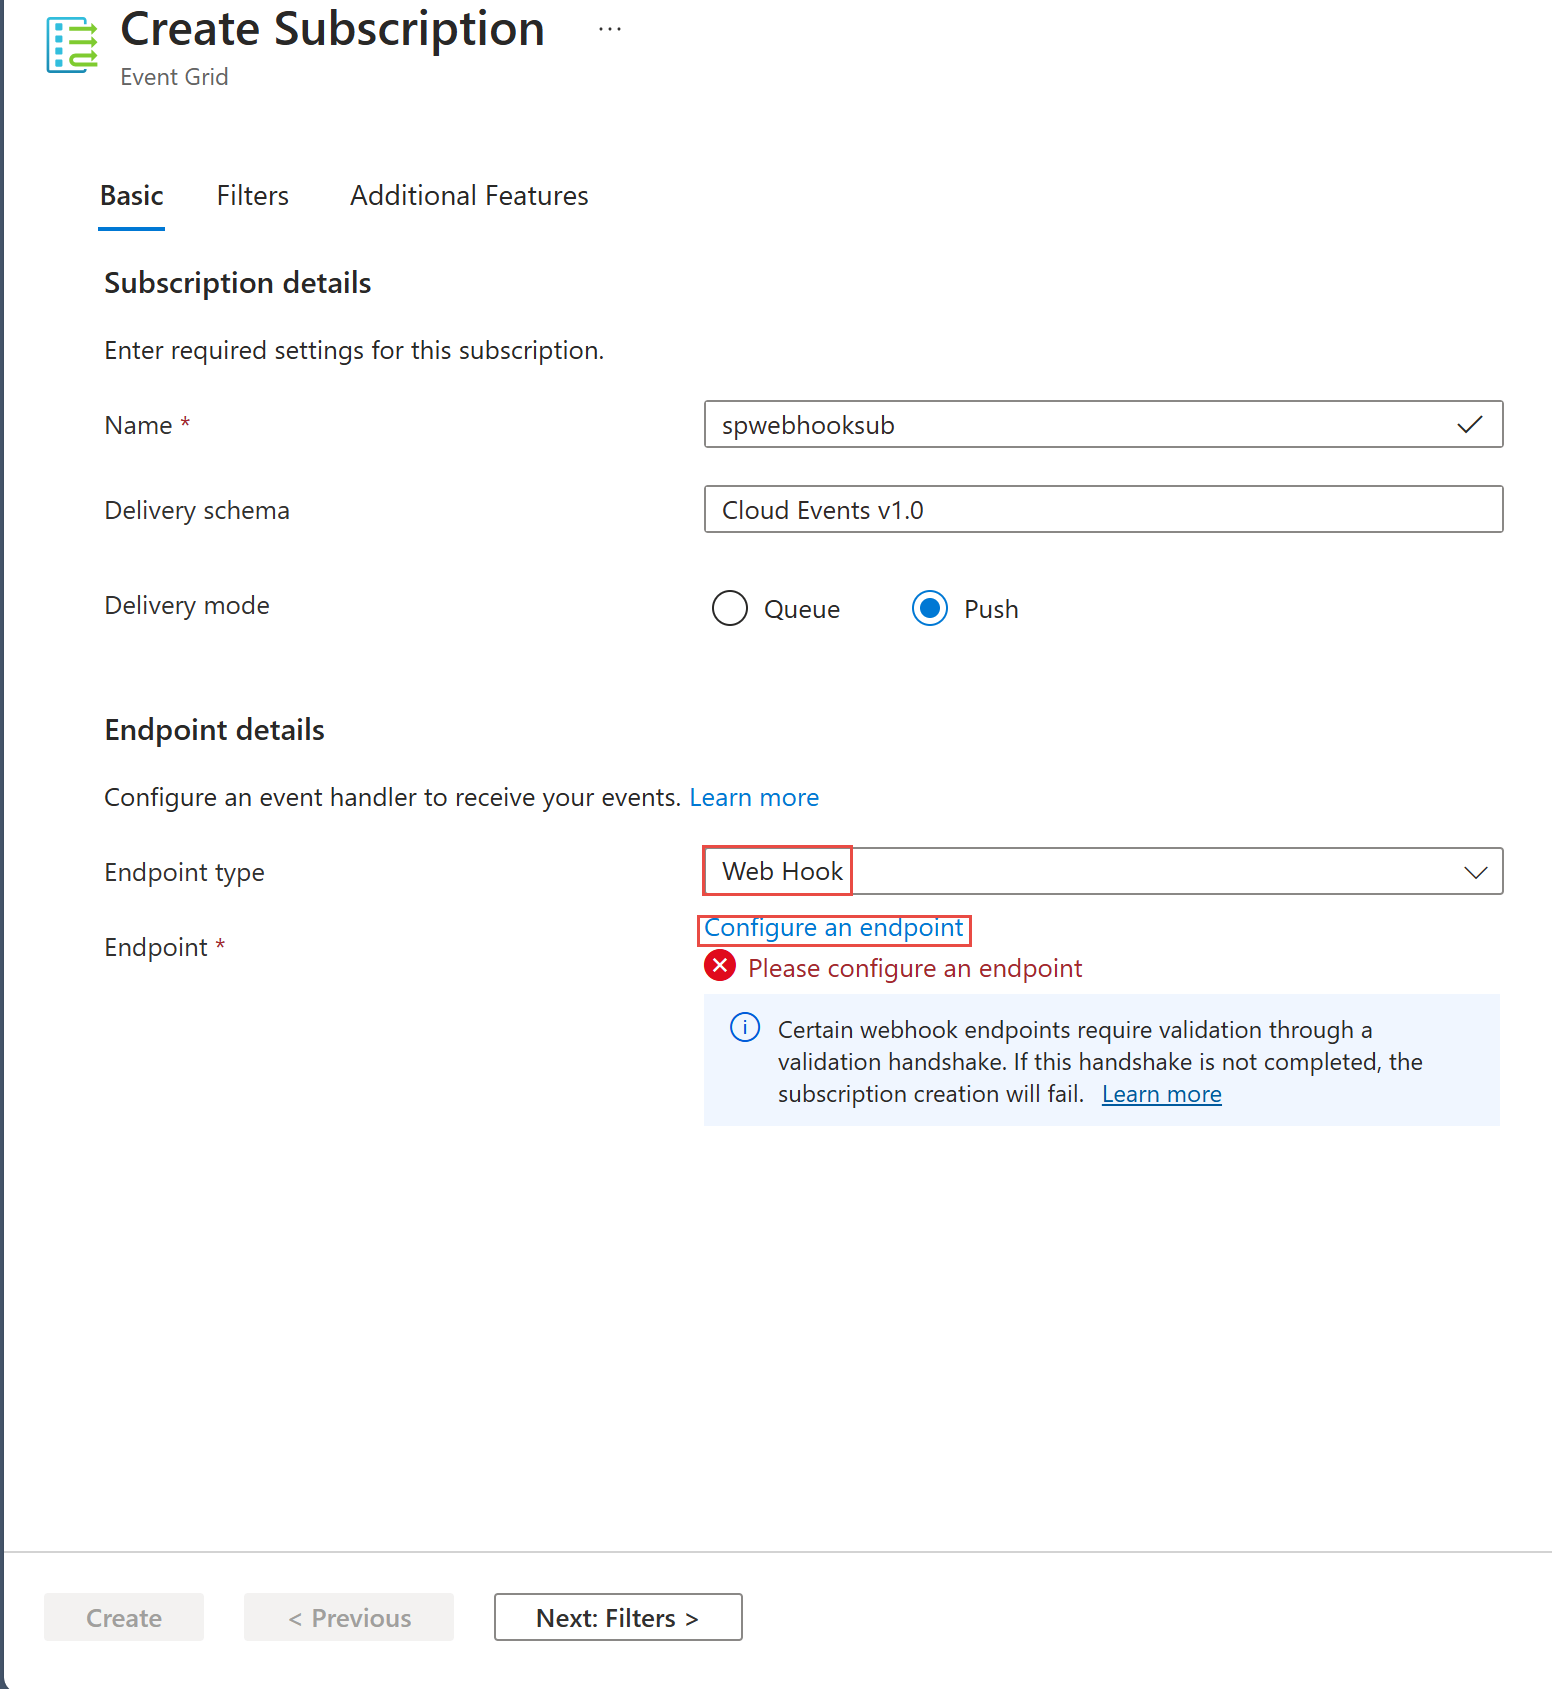This screenshot has height=1689, width=1552.
Task: Open the Web Hook endpoint type combo box
Action: point(1100,872)
